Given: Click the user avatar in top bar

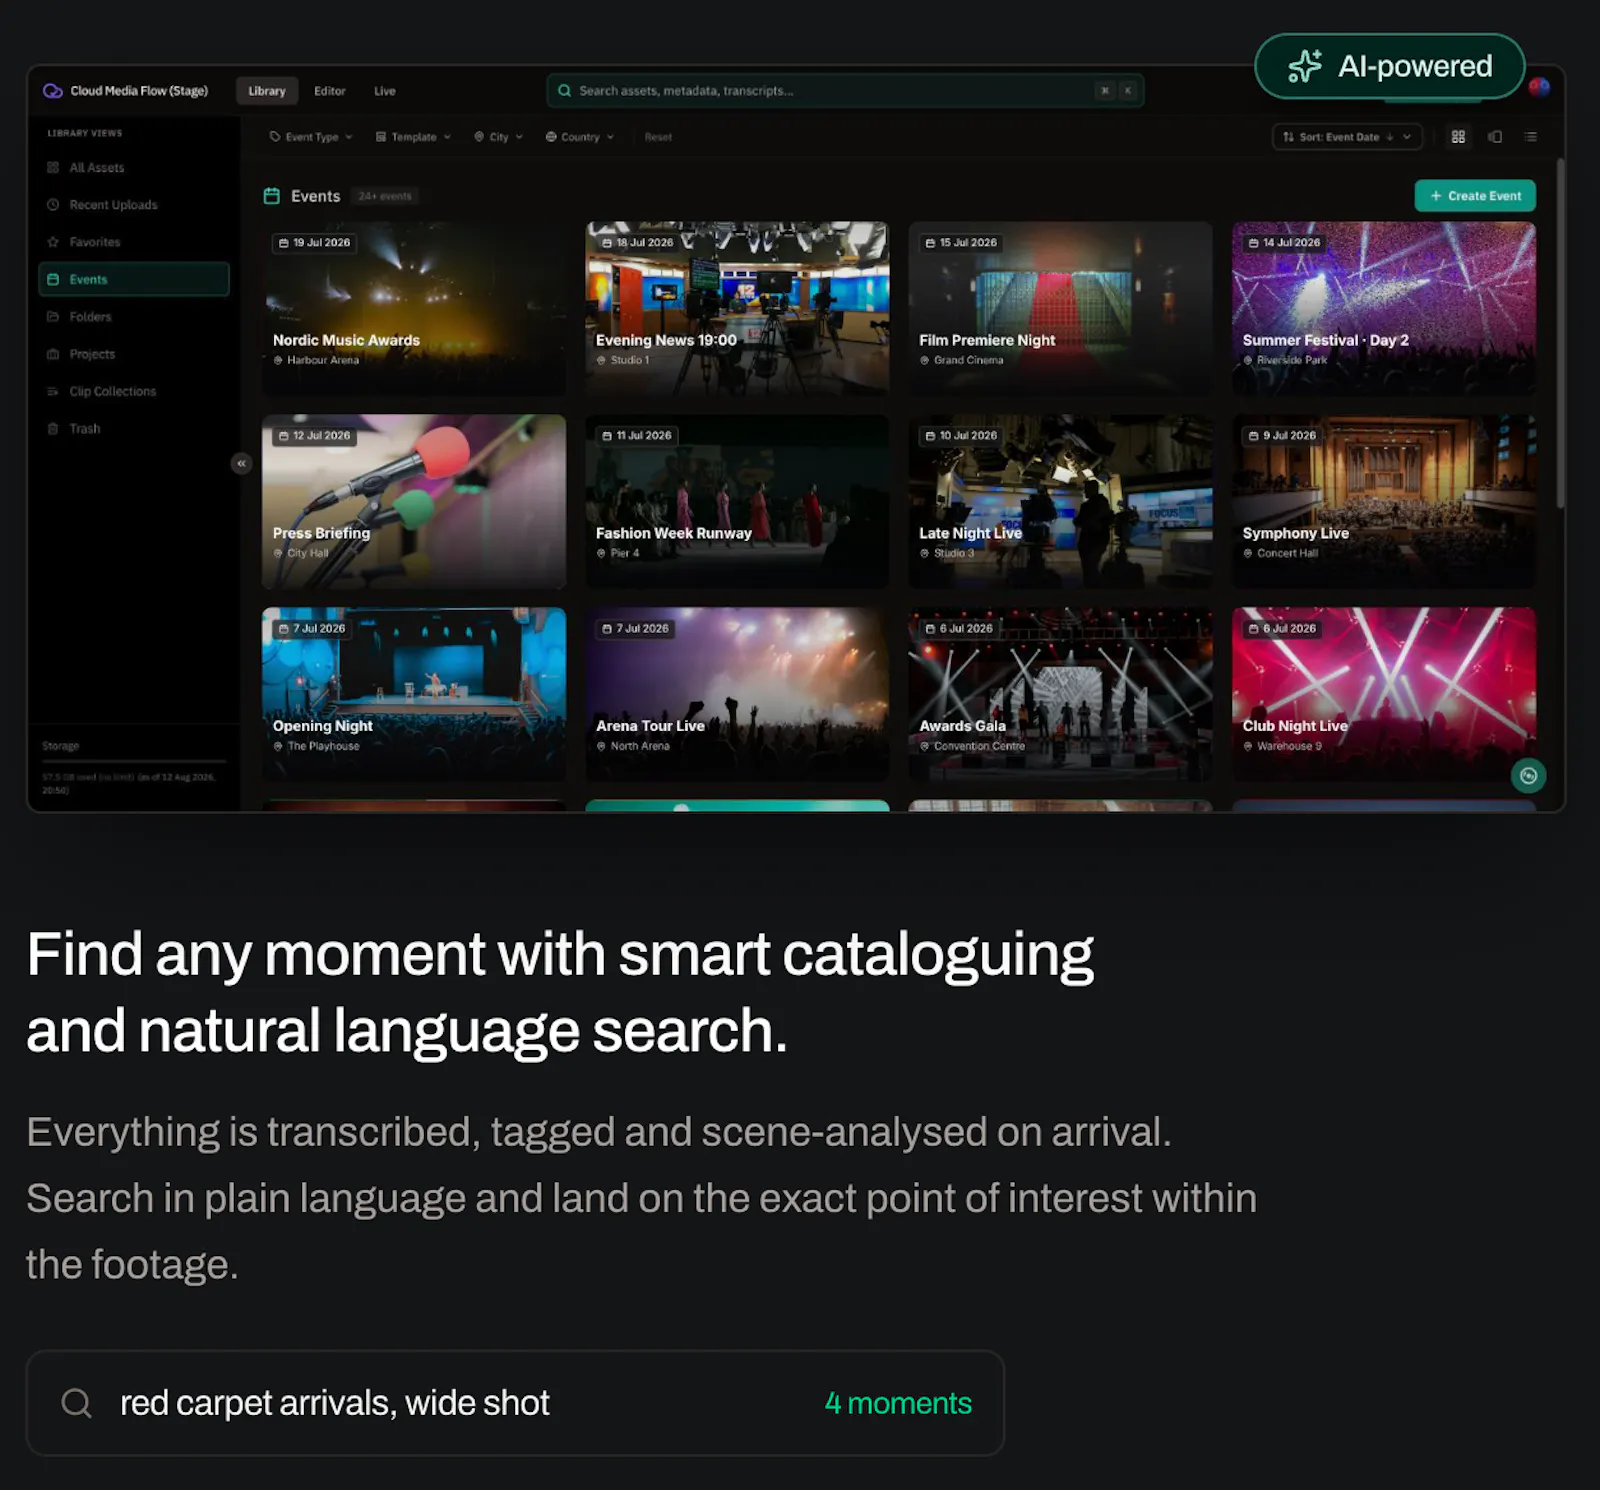Looking at the screenshot, I should (x=1539, y=88).
